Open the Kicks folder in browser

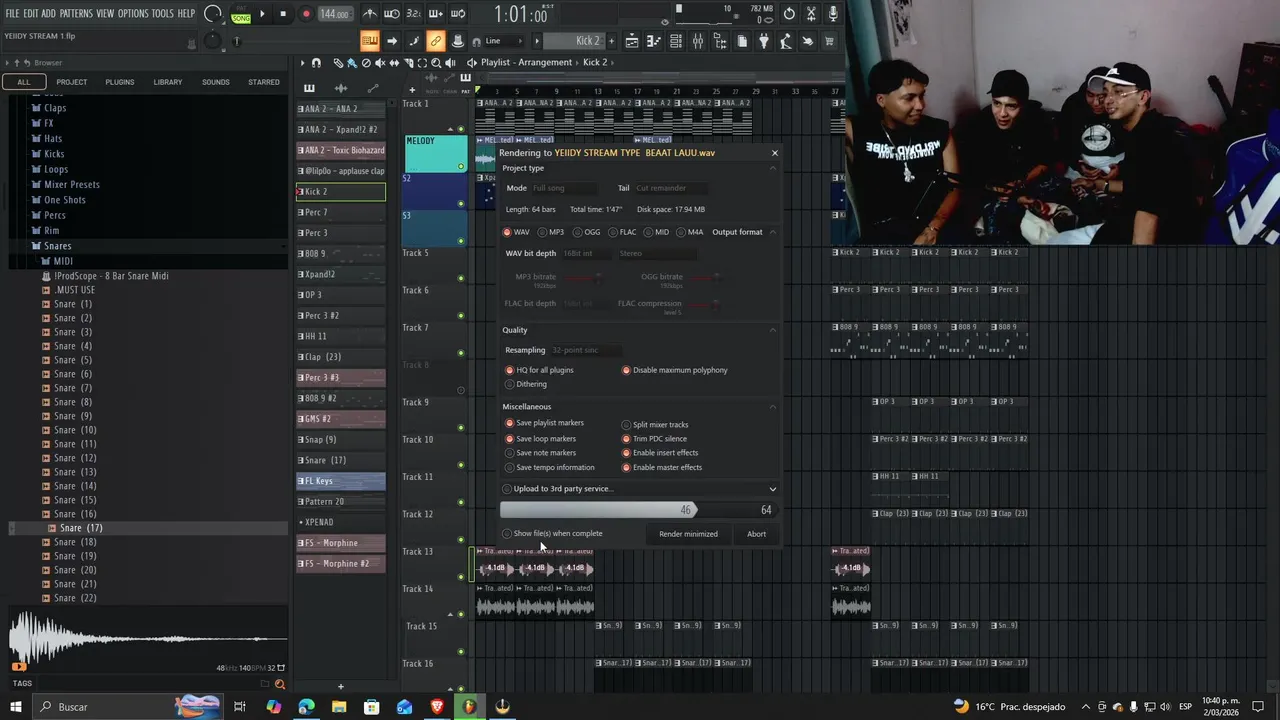click(54, 154)
